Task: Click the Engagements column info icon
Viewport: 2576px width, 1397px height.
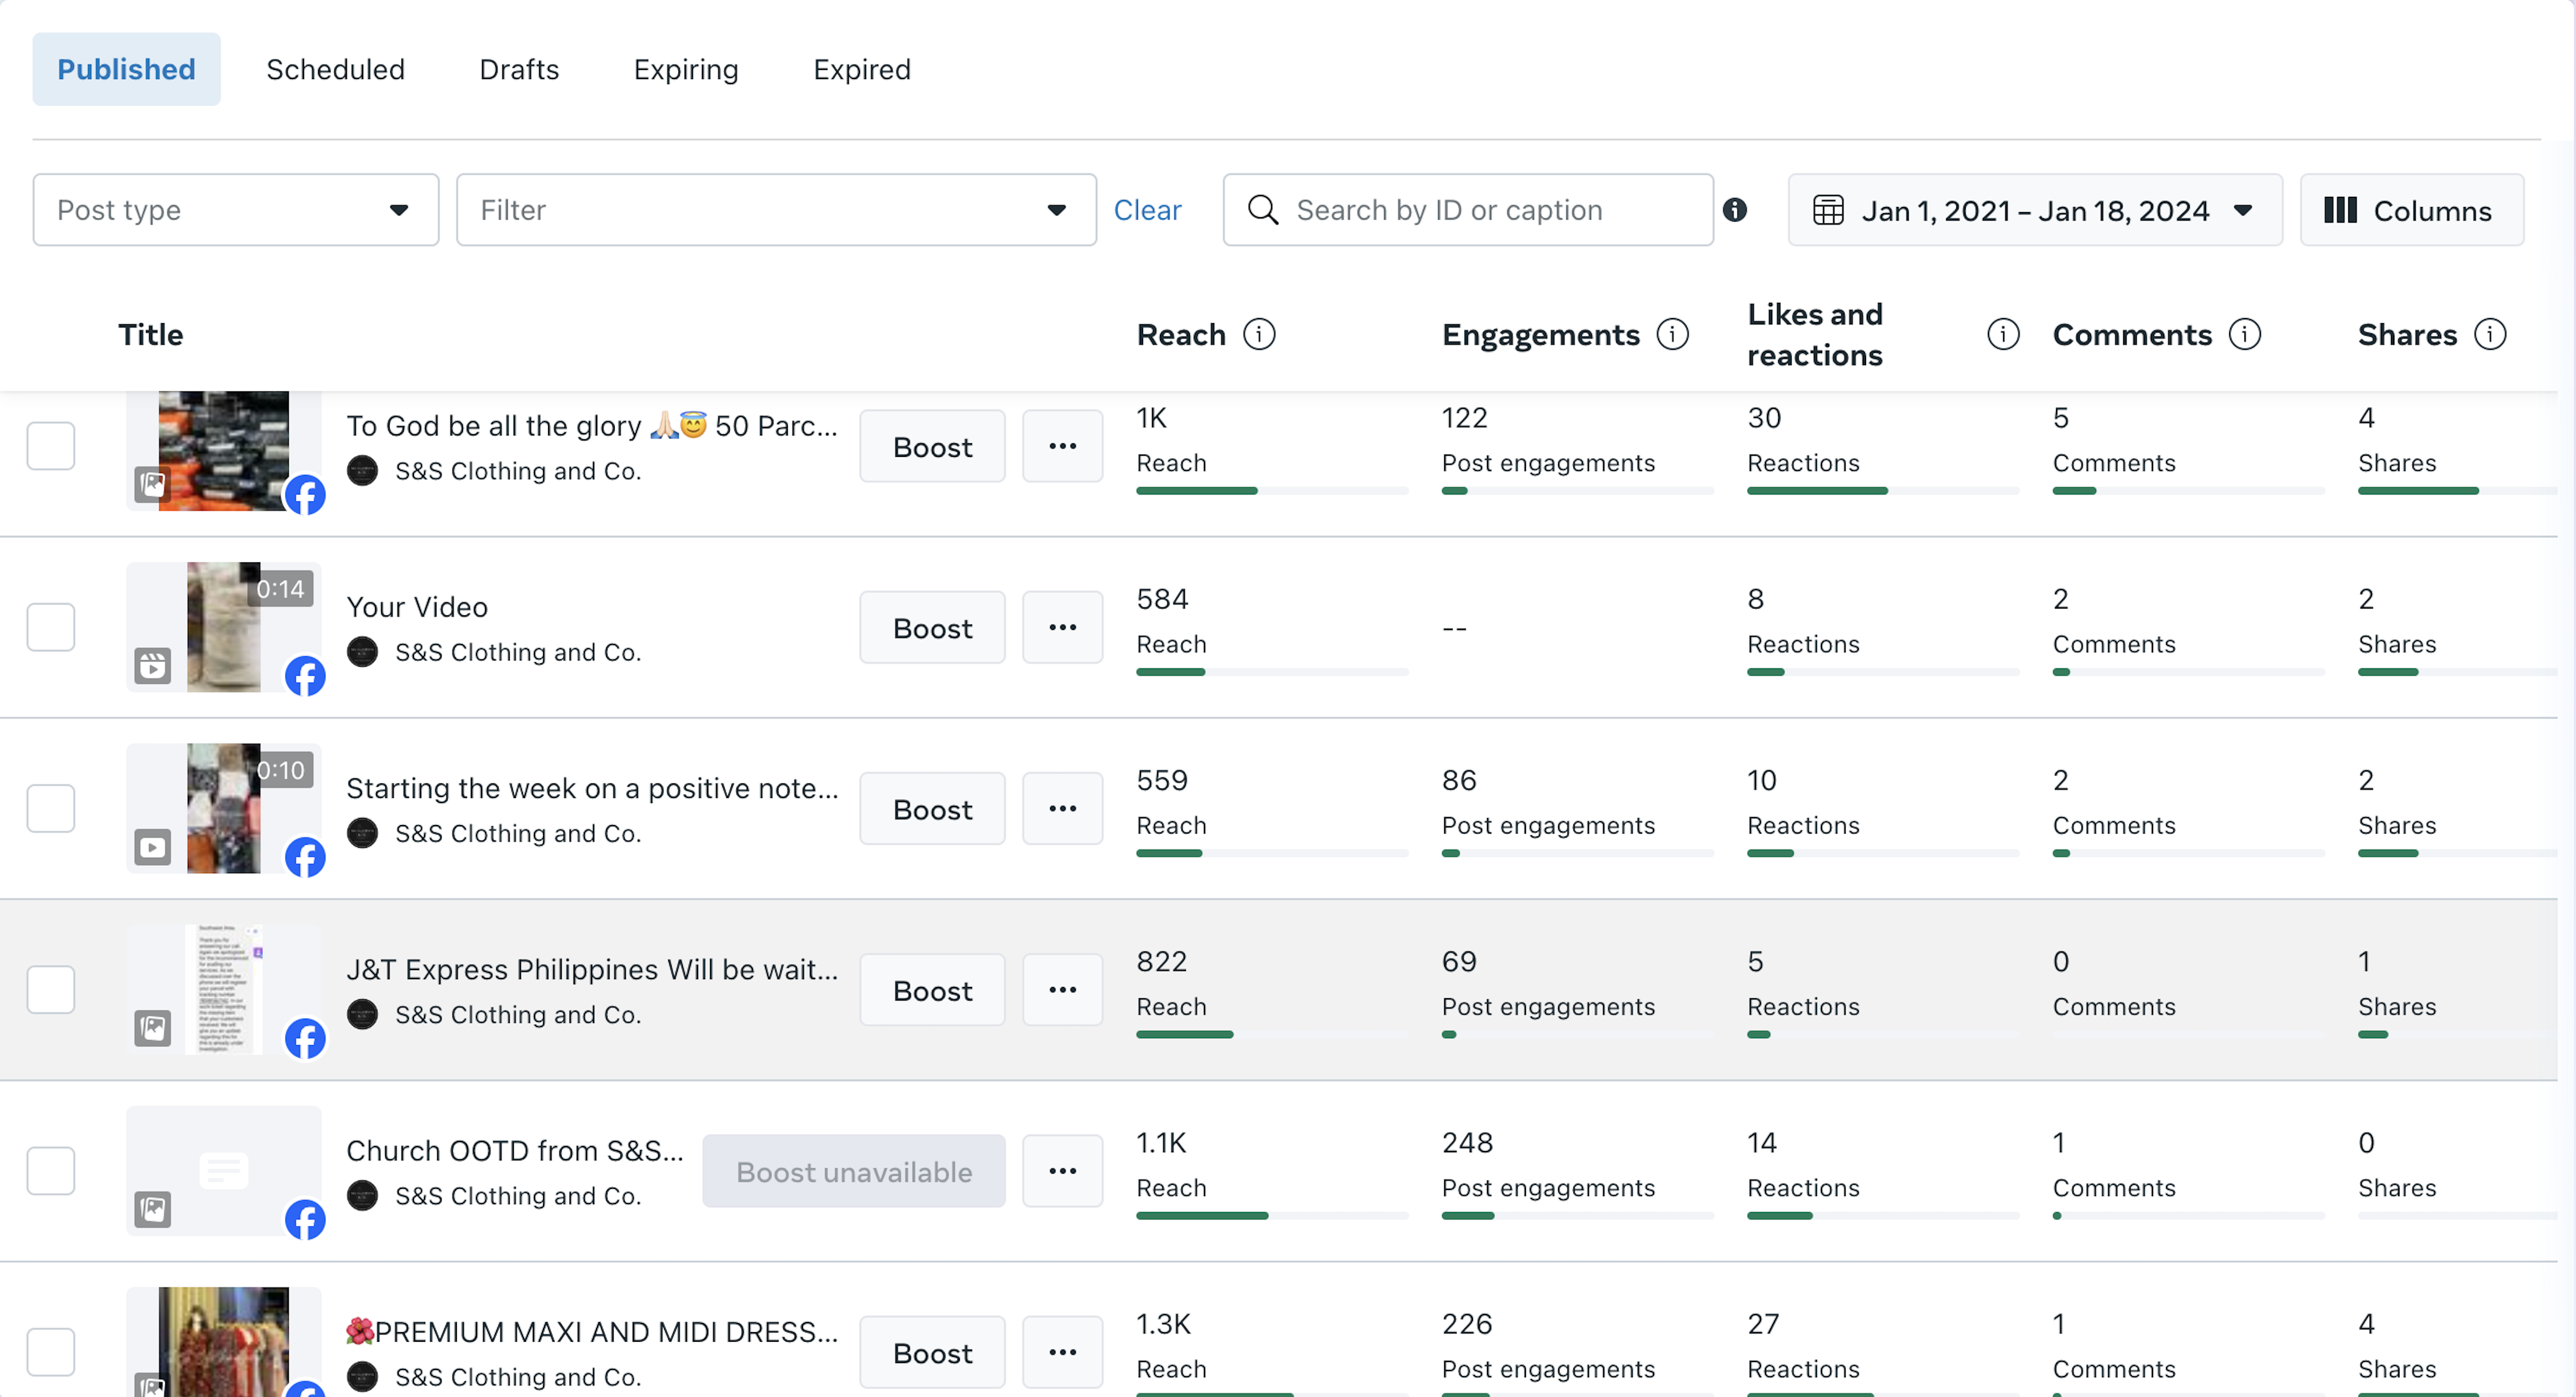Action: click(1672, 334)
